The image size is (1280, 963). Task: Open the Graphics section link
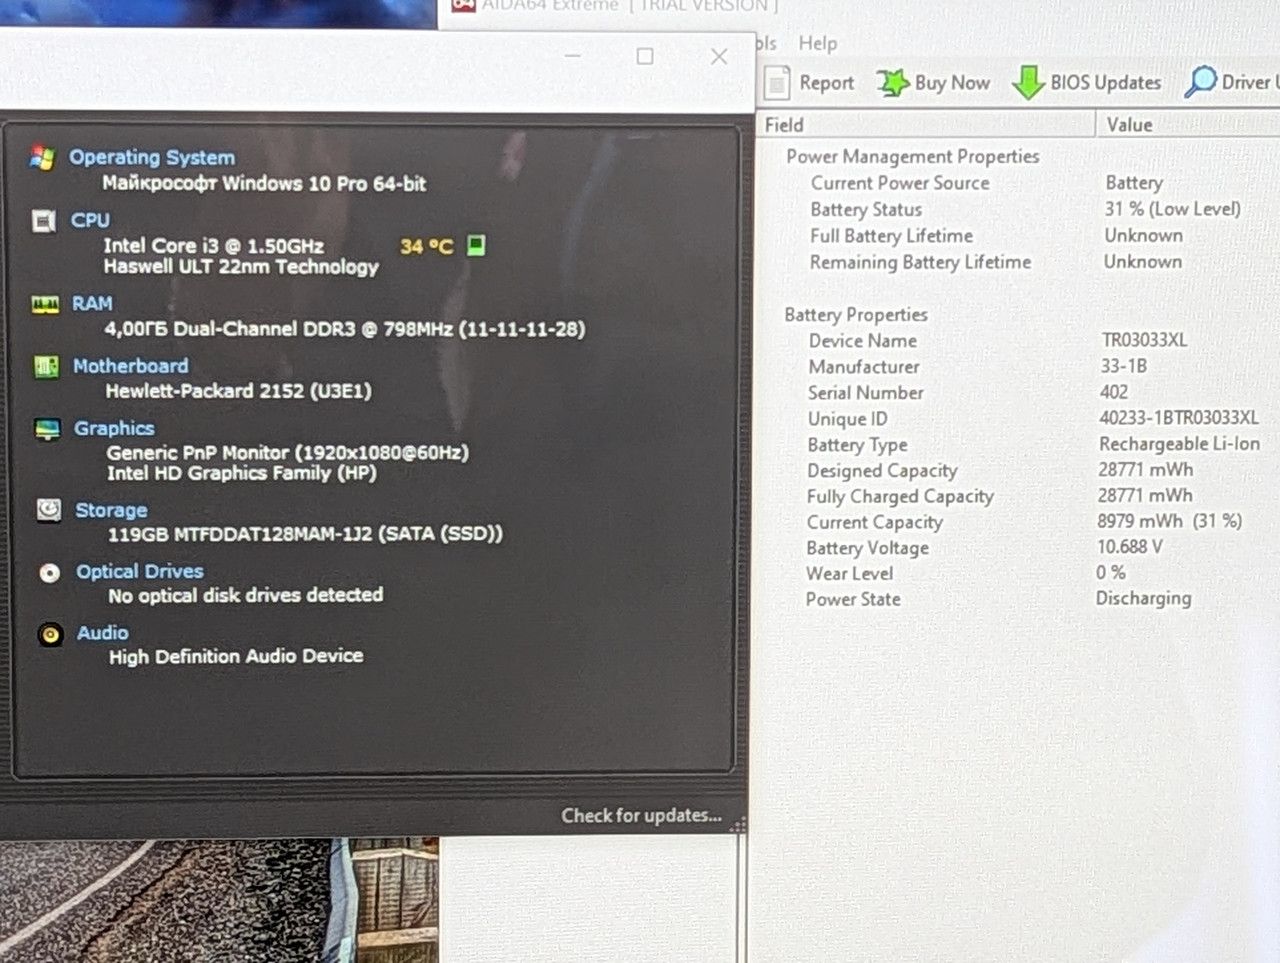114,428
